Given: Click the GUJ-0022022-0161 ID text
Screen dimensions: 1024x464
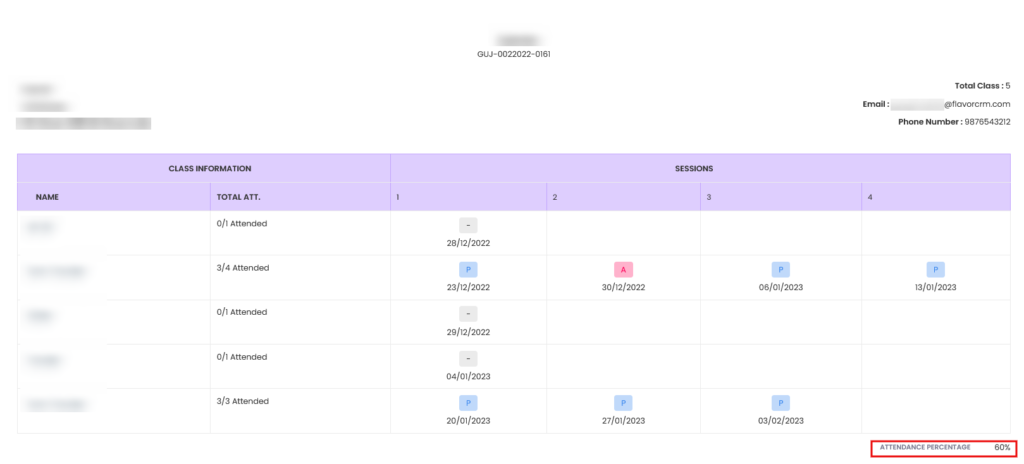Looking at the screenshot, I should (513, 54).
